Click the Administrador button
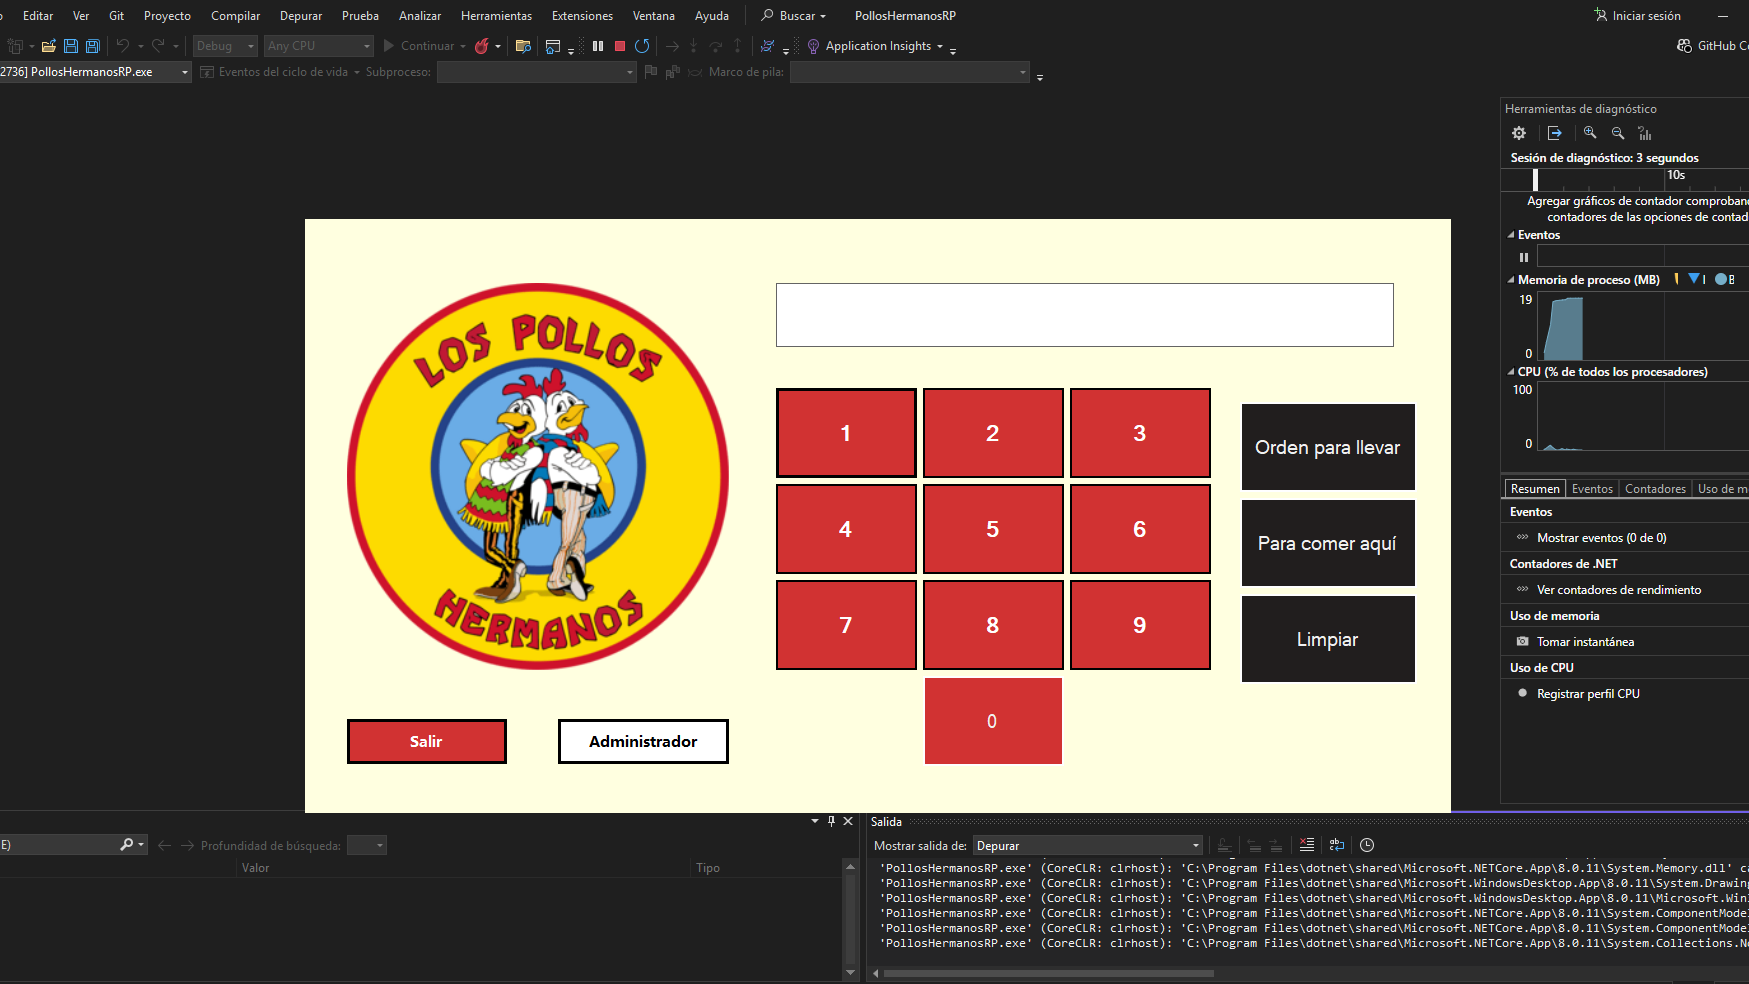Image resolution: width=1749 pixels, height=984 pixels. coord(643,741)
